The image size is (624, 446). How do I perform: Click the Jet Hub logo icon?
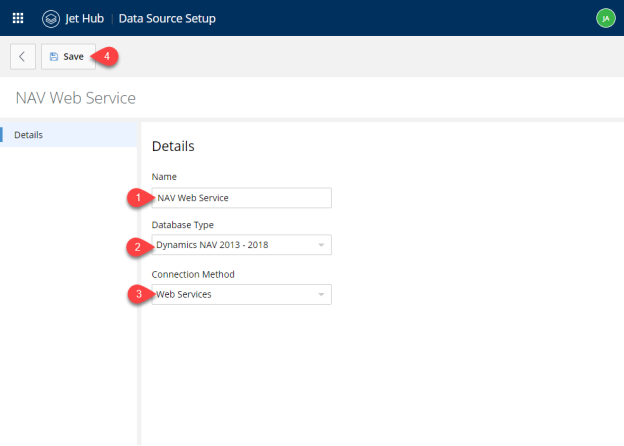pyautogui.click(x=51, y=19)
